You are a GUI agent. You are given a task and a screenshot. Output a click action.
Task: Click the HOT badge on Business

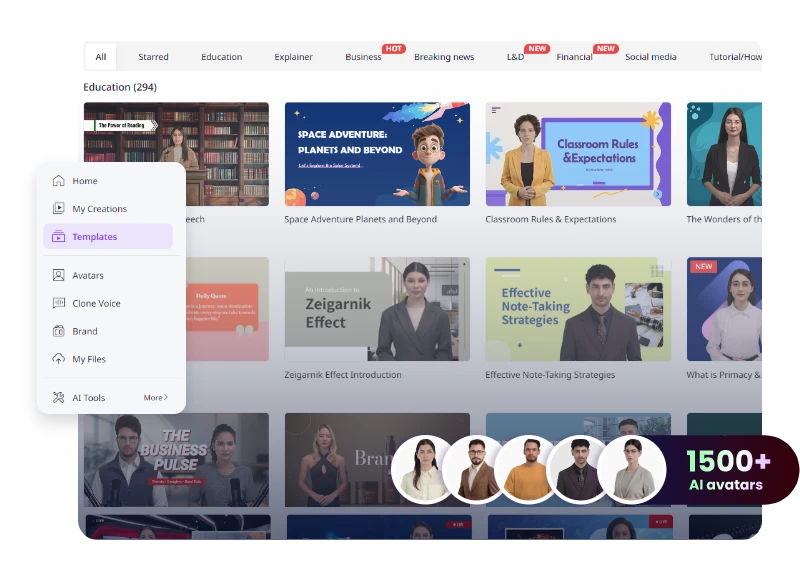393,48
